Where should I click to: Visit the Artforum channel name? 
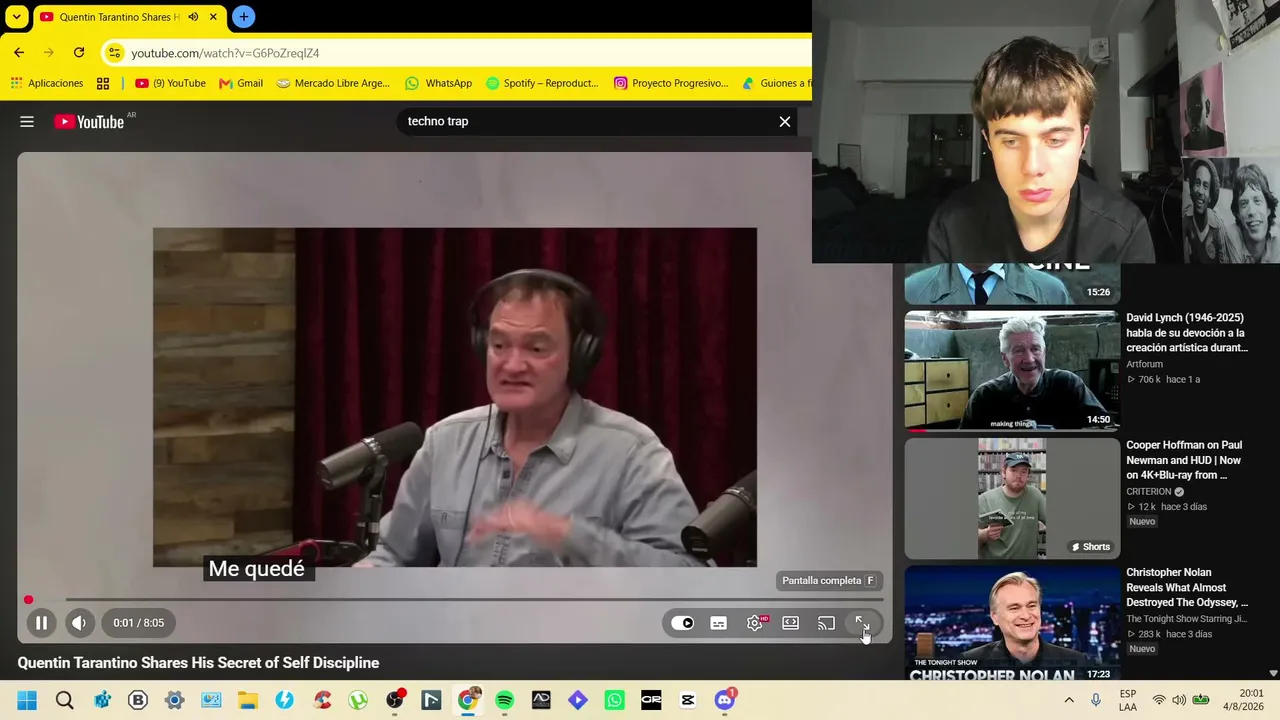pyautogui.click(x=1144, y=364)
